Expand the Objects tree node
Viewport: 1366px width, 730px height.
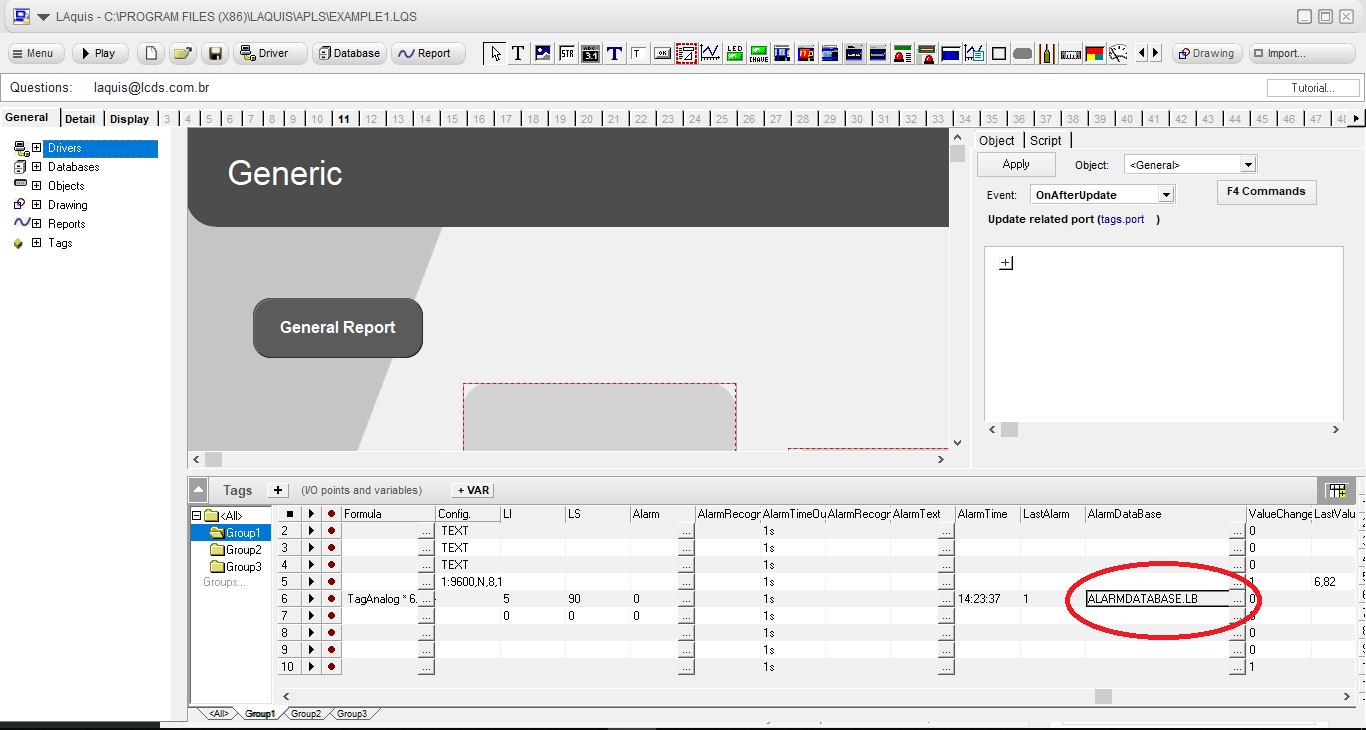click(36, 186)
